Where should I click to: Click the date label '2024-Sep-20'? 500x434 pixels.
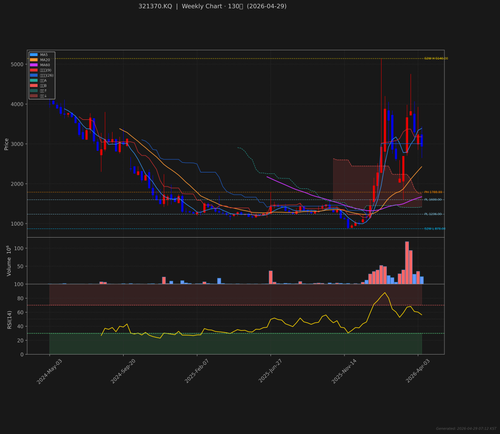[123, 371]
